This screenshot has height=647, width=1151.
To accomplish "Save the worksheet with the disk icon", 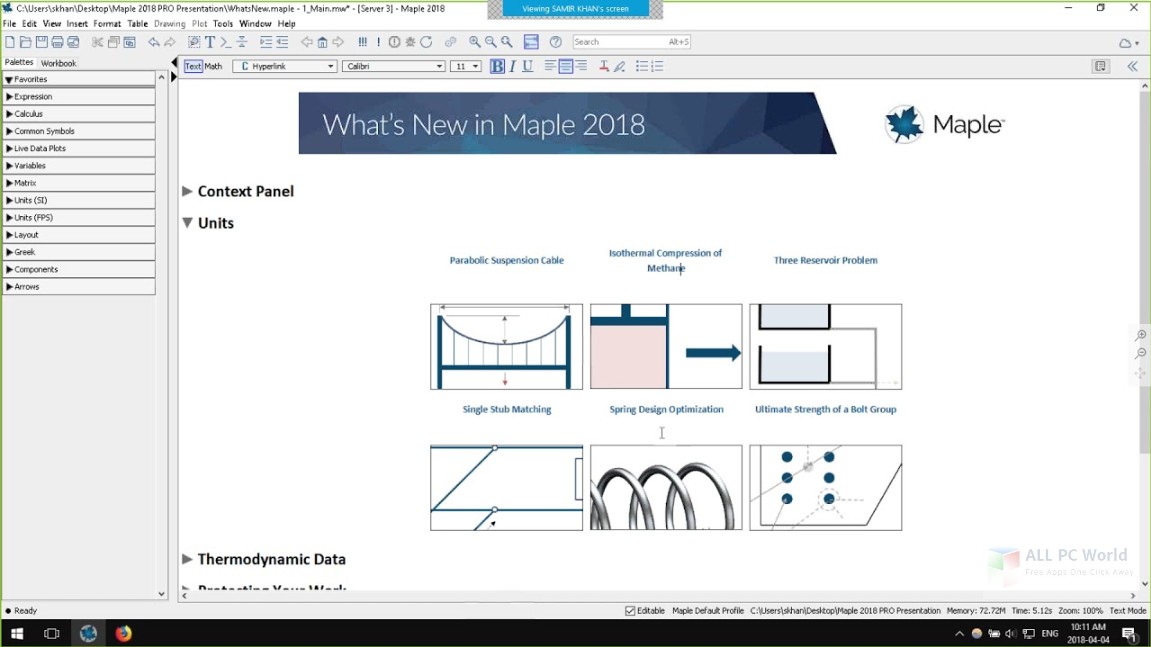I will (42, 42).
